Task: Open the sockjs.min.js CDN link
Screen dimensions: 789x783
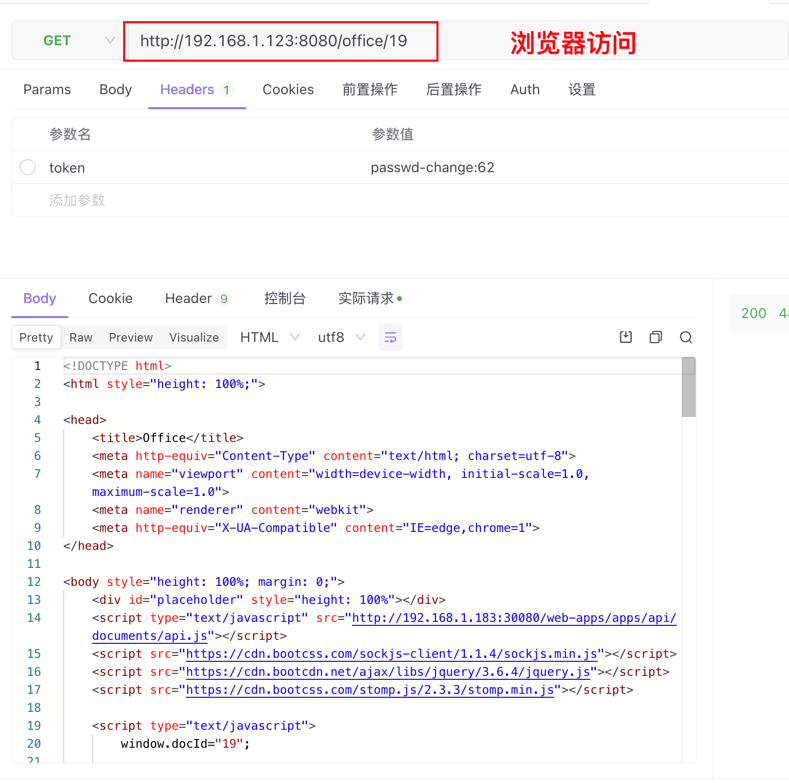Action: [391, 654]
